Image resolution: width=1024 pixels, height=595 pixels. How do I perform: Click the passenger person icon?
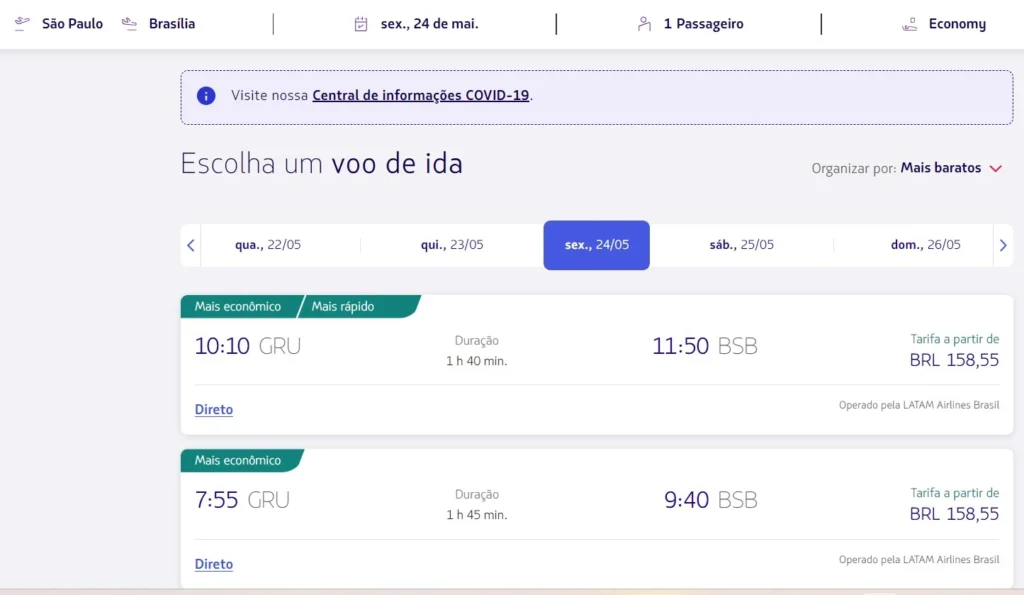pos(644,24)
